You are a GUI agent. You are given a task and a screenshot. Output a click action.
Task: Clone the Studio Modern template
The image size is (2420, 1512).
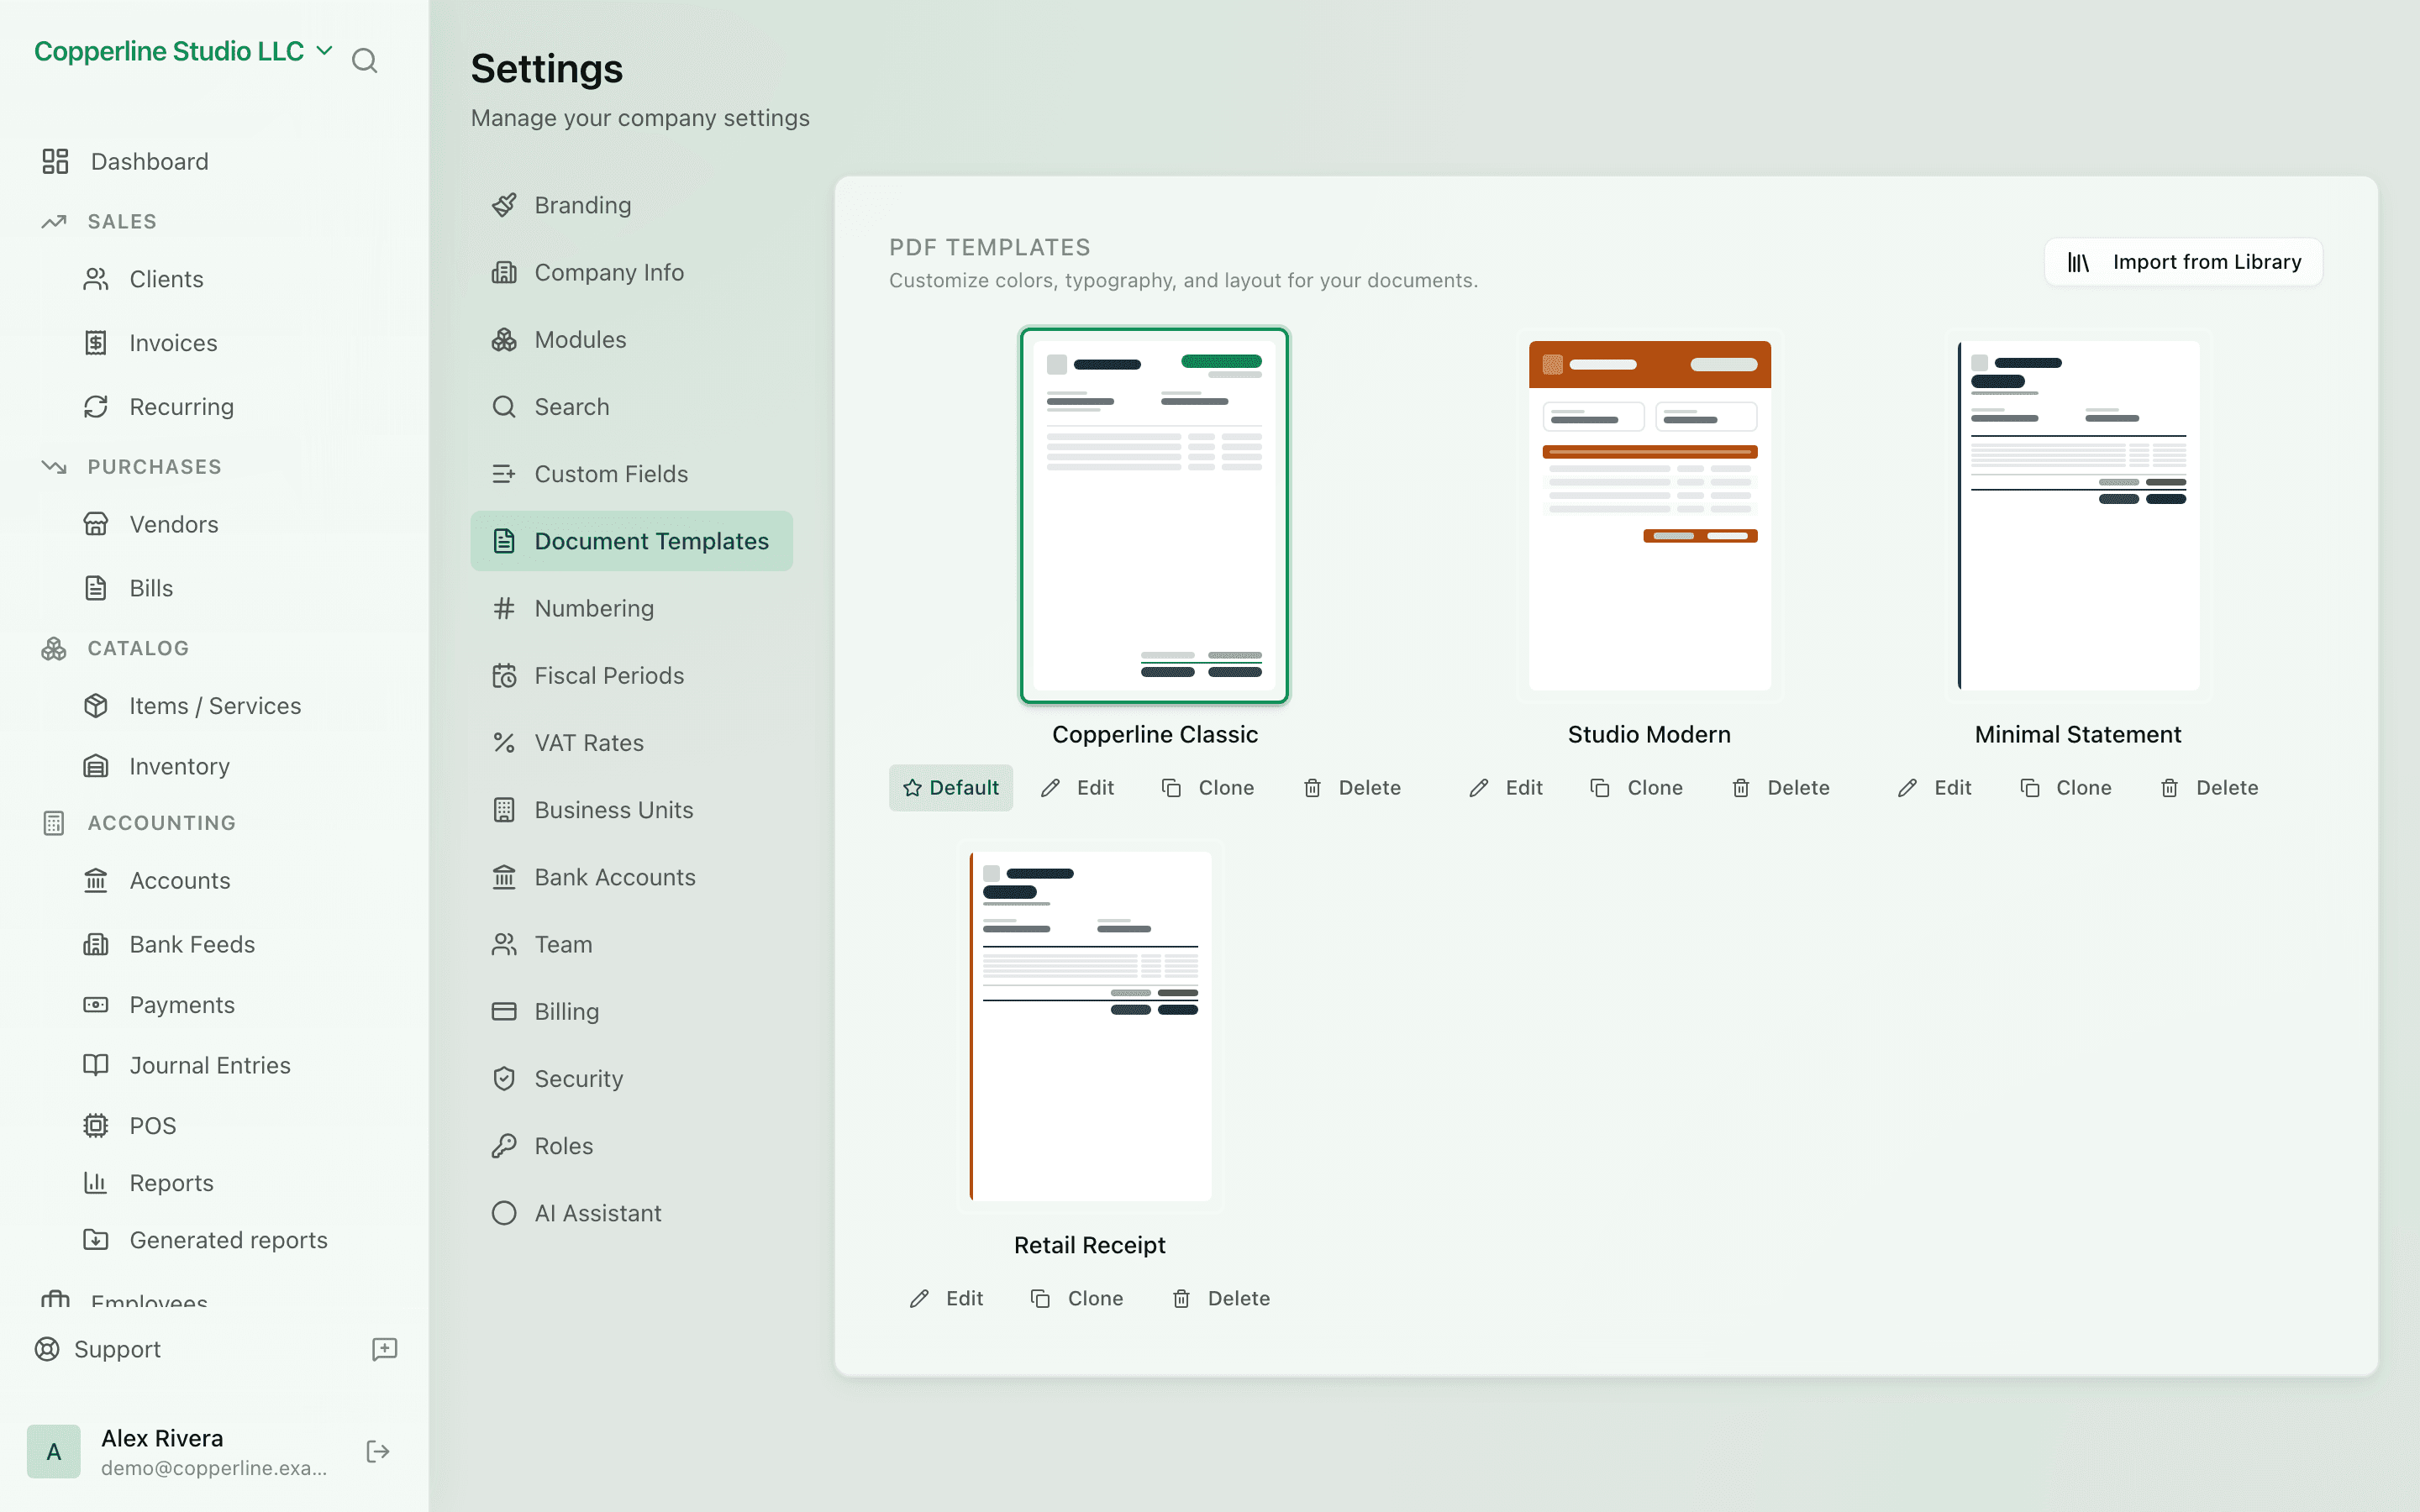[1636, 788]
